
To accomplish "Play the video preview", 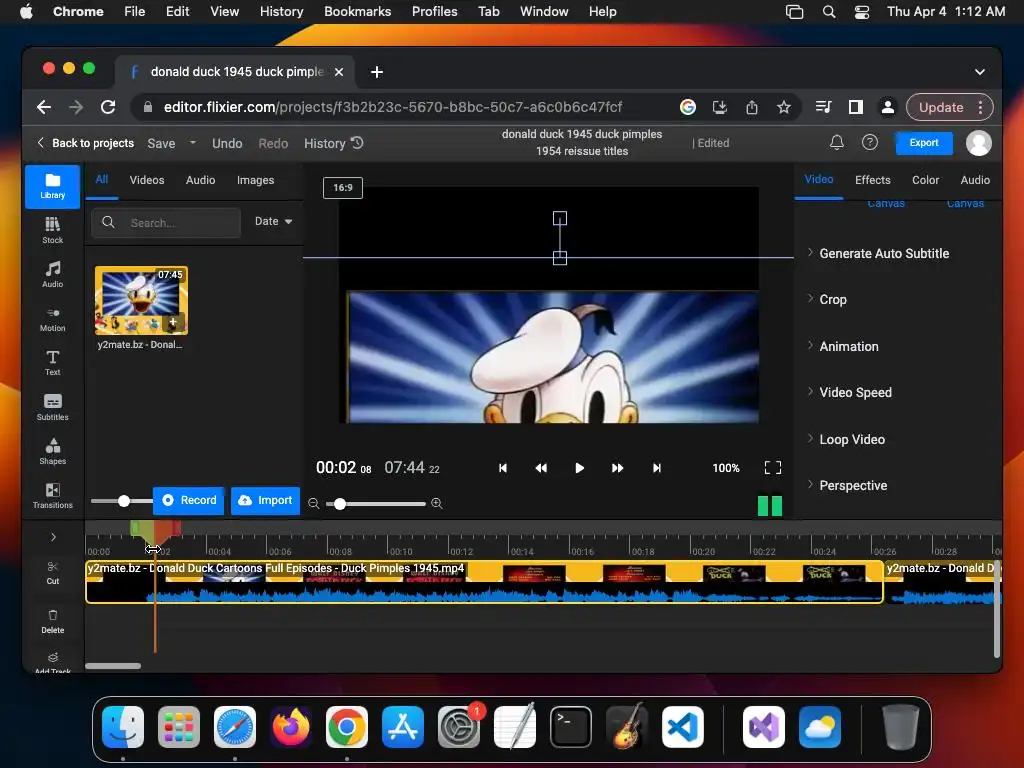I will 579,468.
